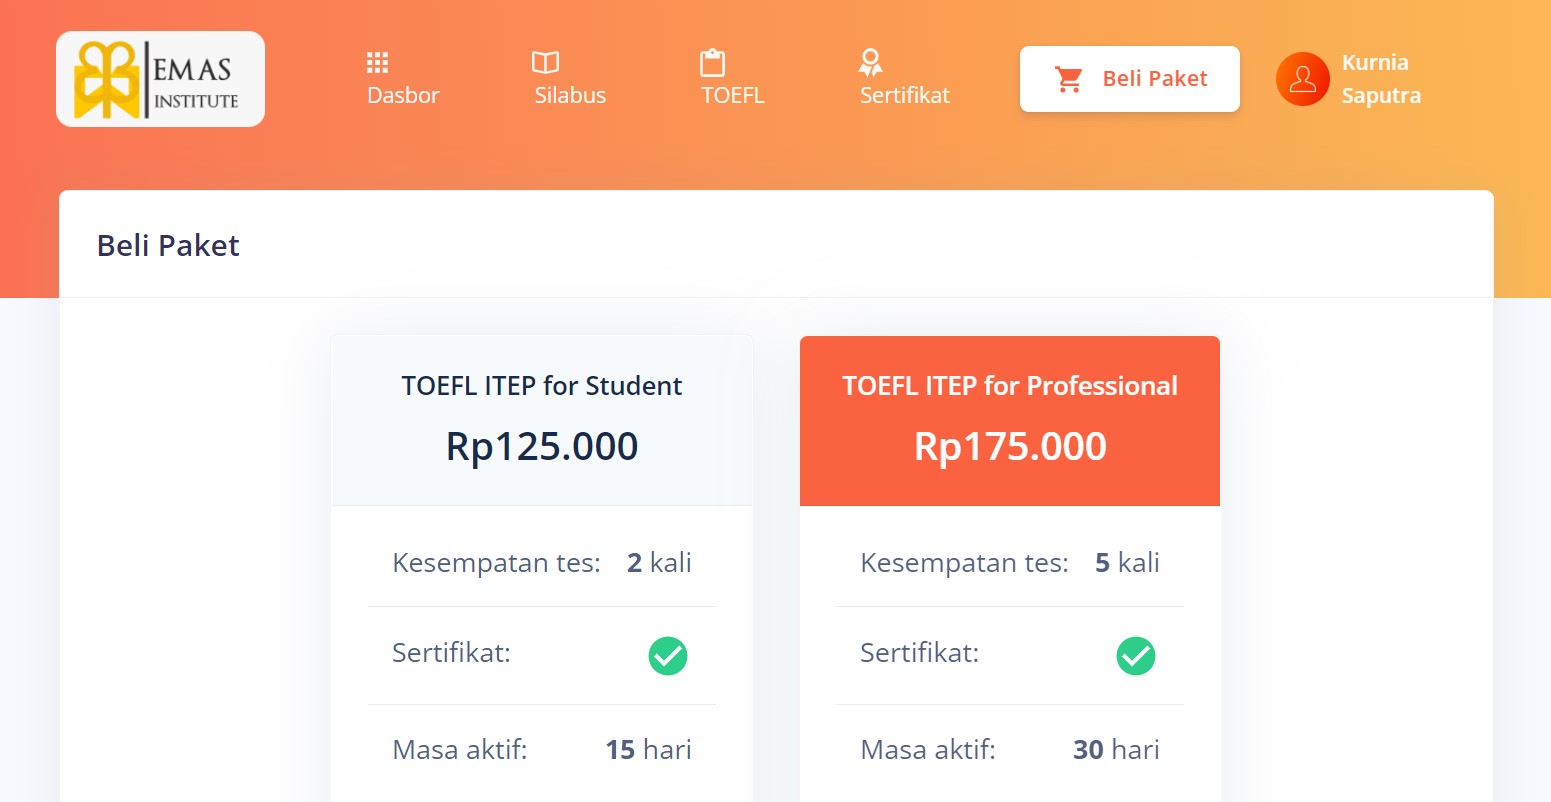
Task: Click the shopping cart icon
Action: coord(1069,79)
